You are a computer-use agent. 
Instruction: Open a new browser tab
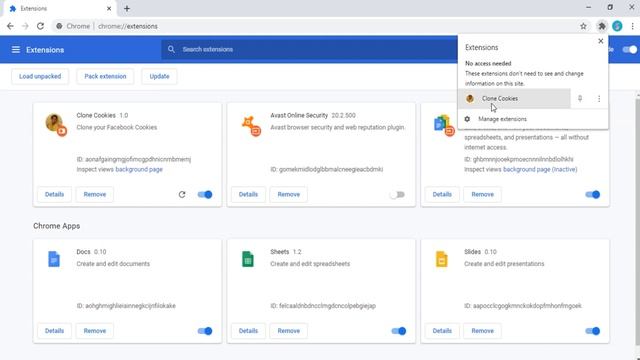point(127,8)
